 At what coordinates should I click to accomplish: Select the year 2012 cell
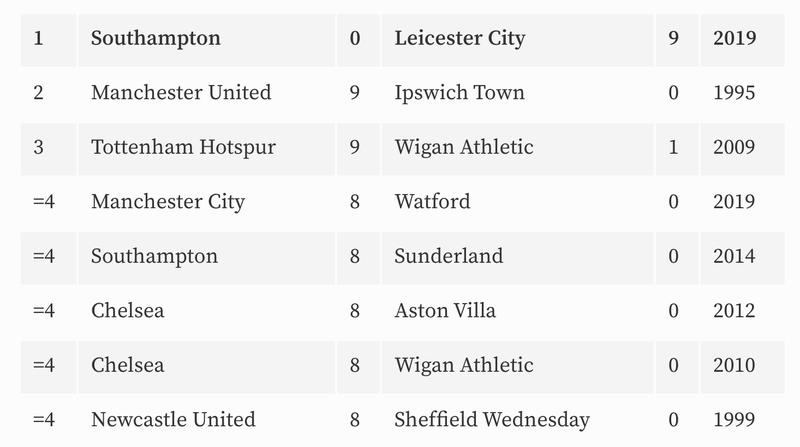pos(742,312)
